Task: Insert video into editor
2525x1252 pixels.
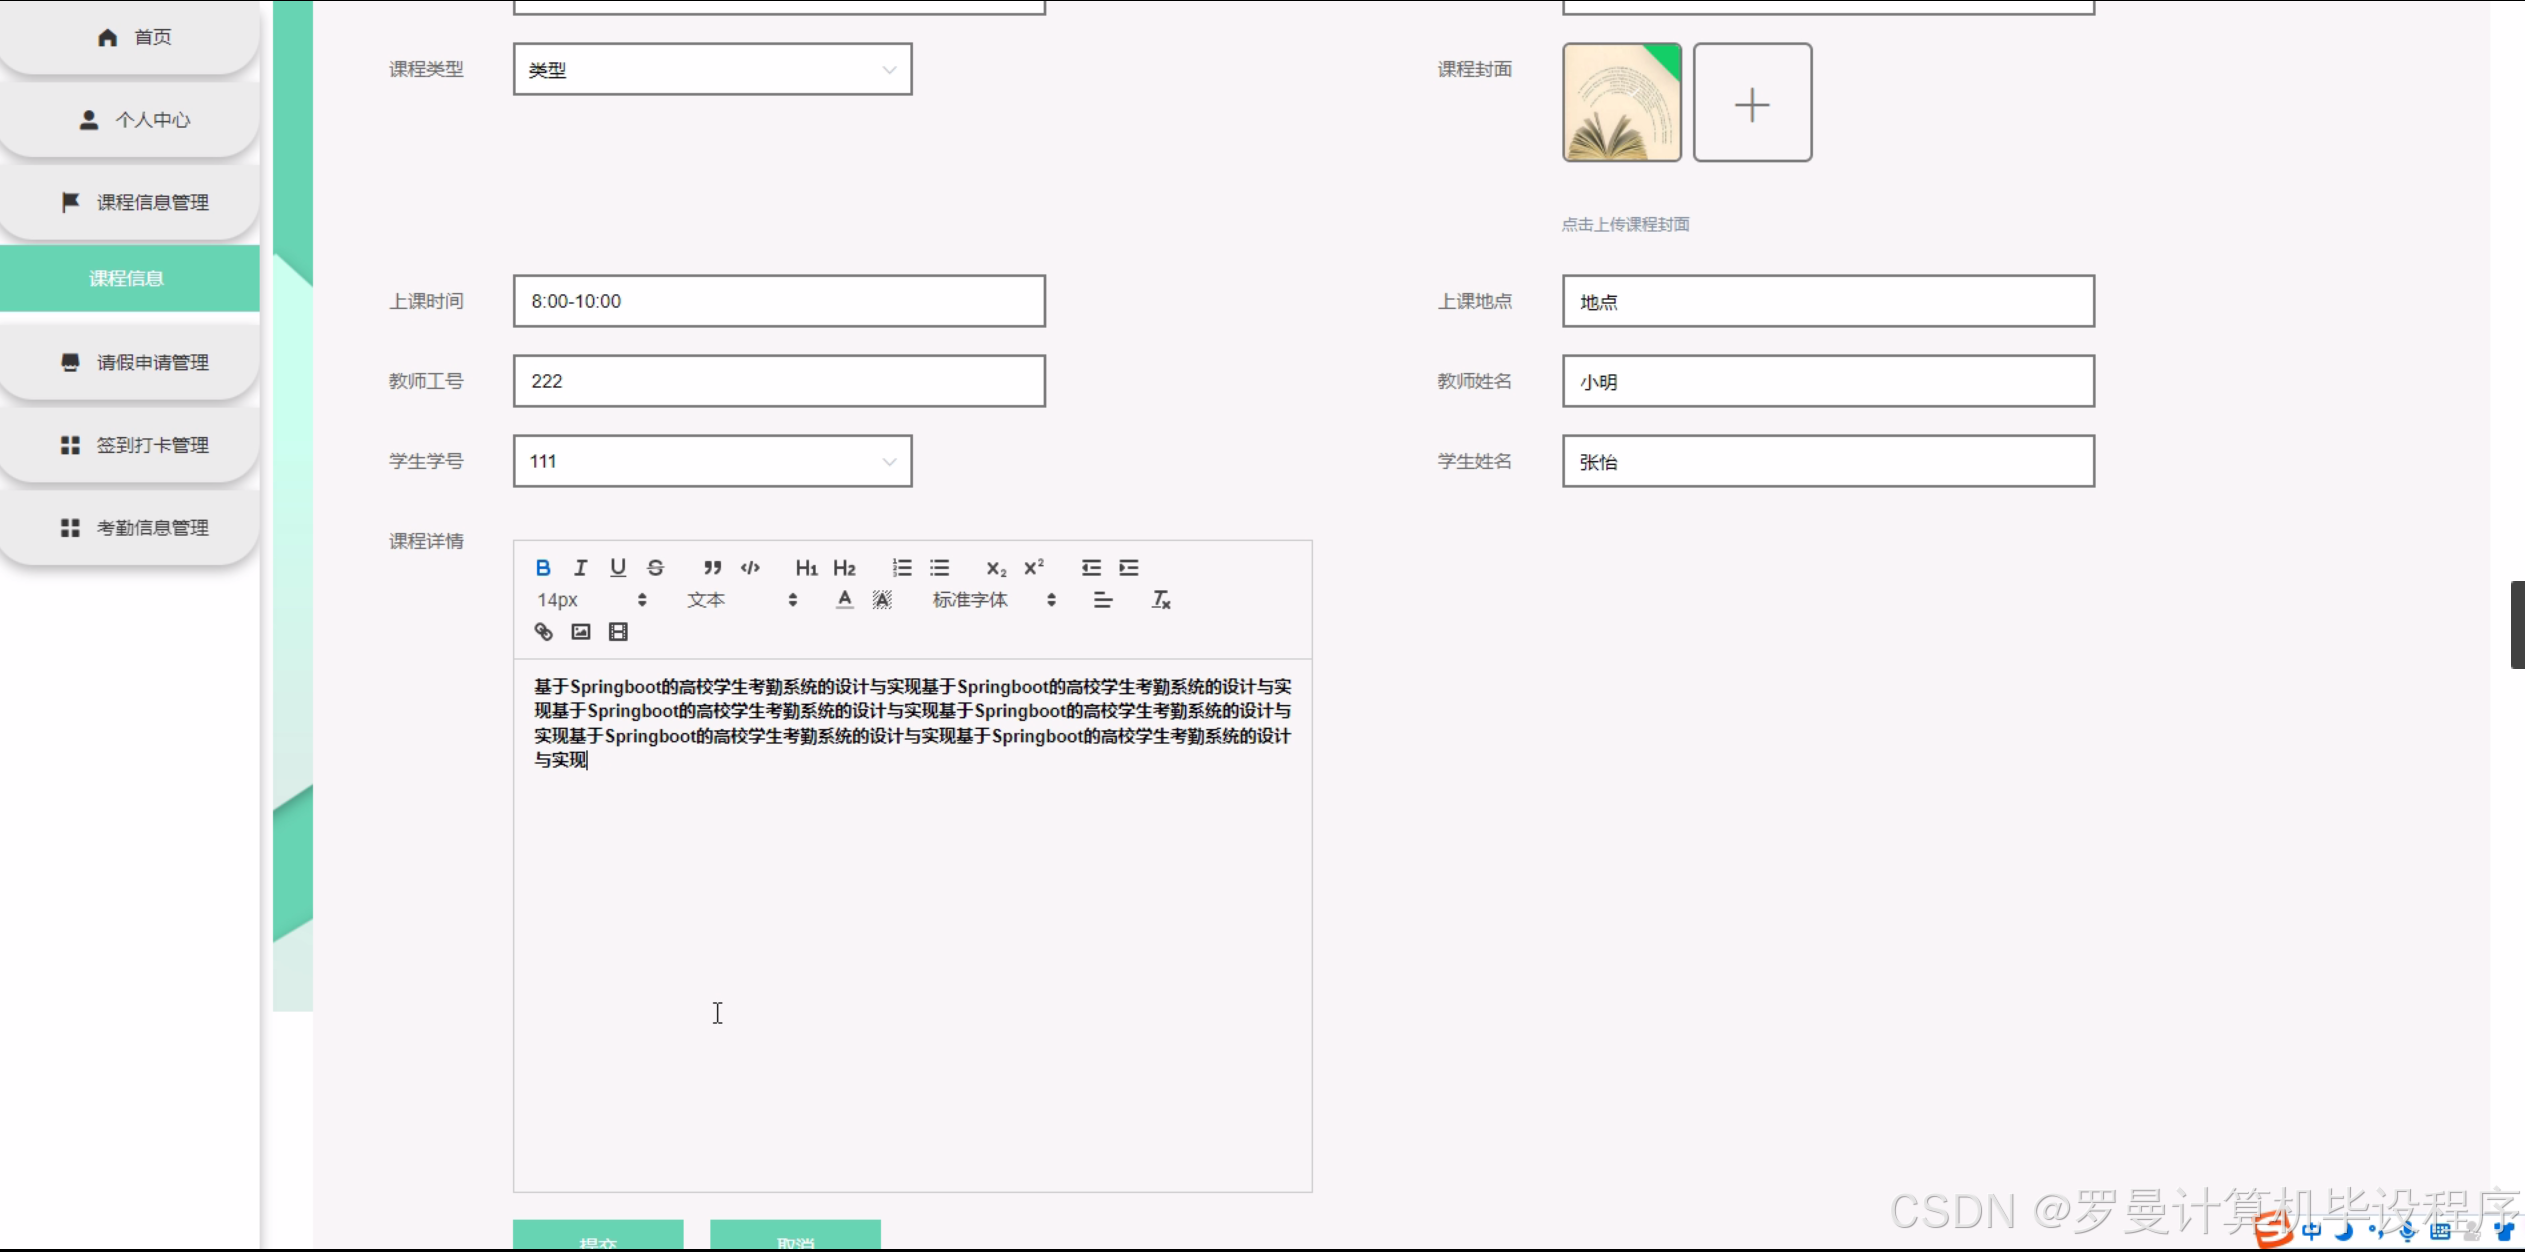Action: click(x=618, y=632)
